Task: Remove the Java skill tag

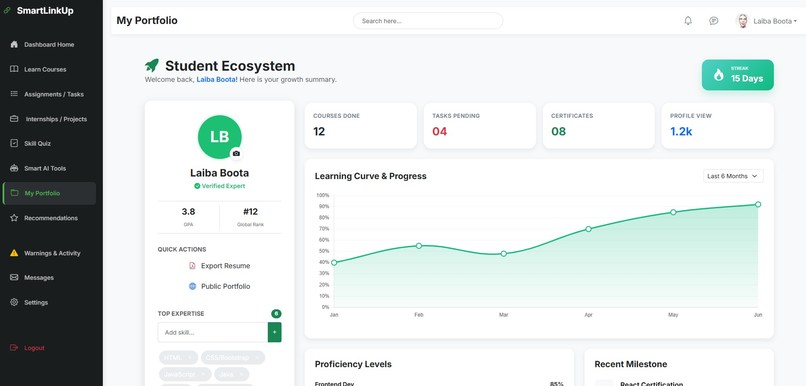Action: (x=241, y=374)
